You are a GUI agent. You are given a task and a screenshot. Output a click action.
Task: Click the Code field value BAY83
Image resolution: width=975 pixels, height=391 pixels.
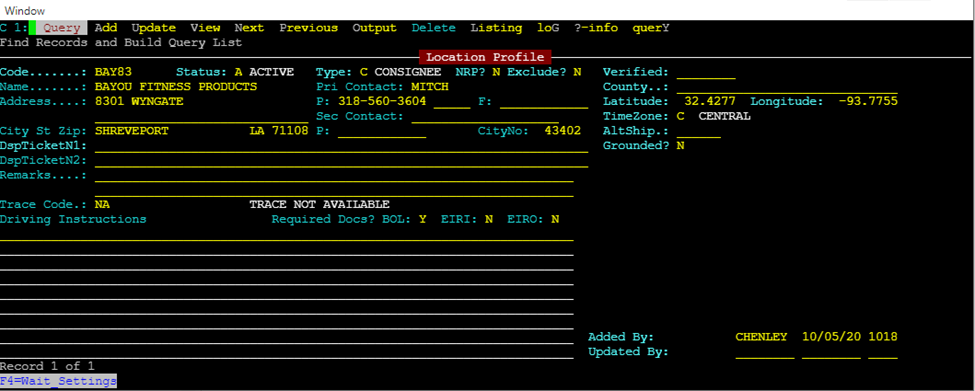click(113, 72)
